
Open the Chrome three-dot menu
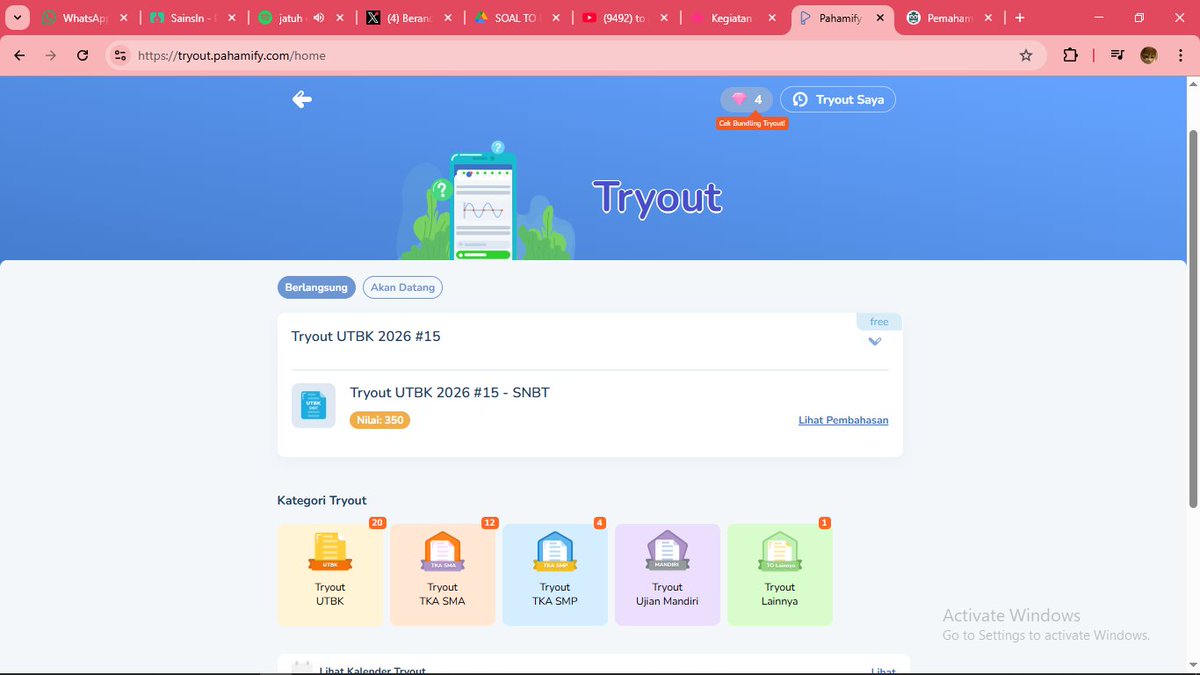1180,56
